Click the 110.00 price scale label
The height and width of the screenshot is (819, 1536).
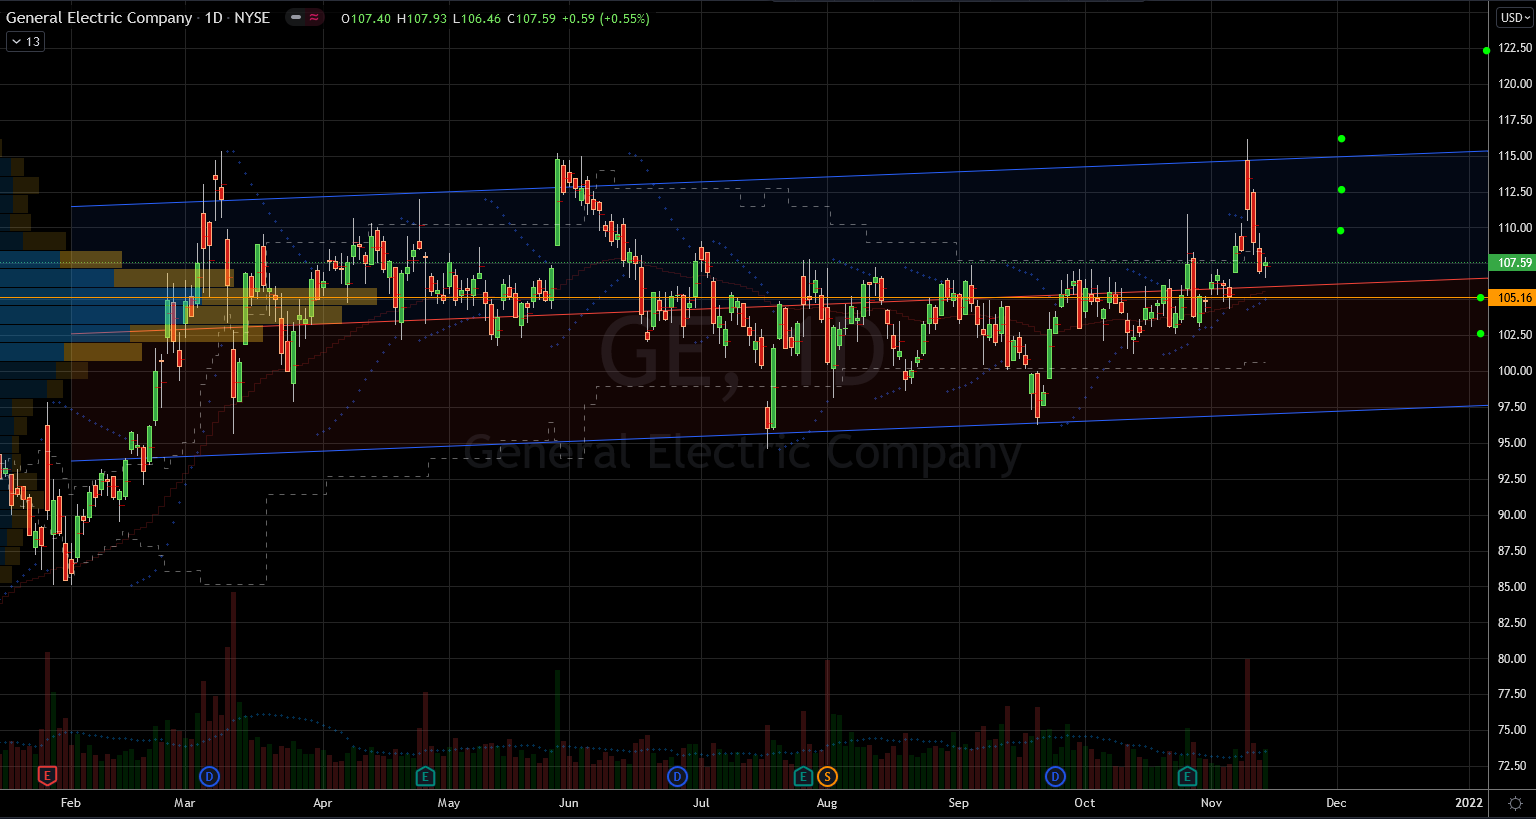pyautogui.click(x=1515, y=228)
